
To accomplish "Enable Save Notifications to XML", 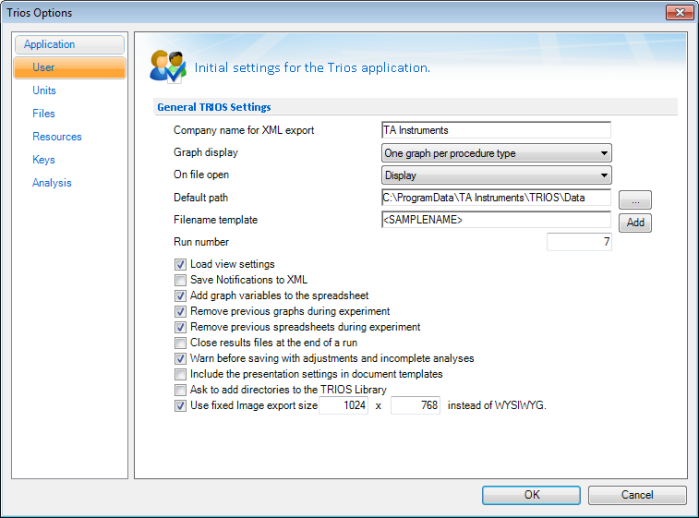I will 180,280.
